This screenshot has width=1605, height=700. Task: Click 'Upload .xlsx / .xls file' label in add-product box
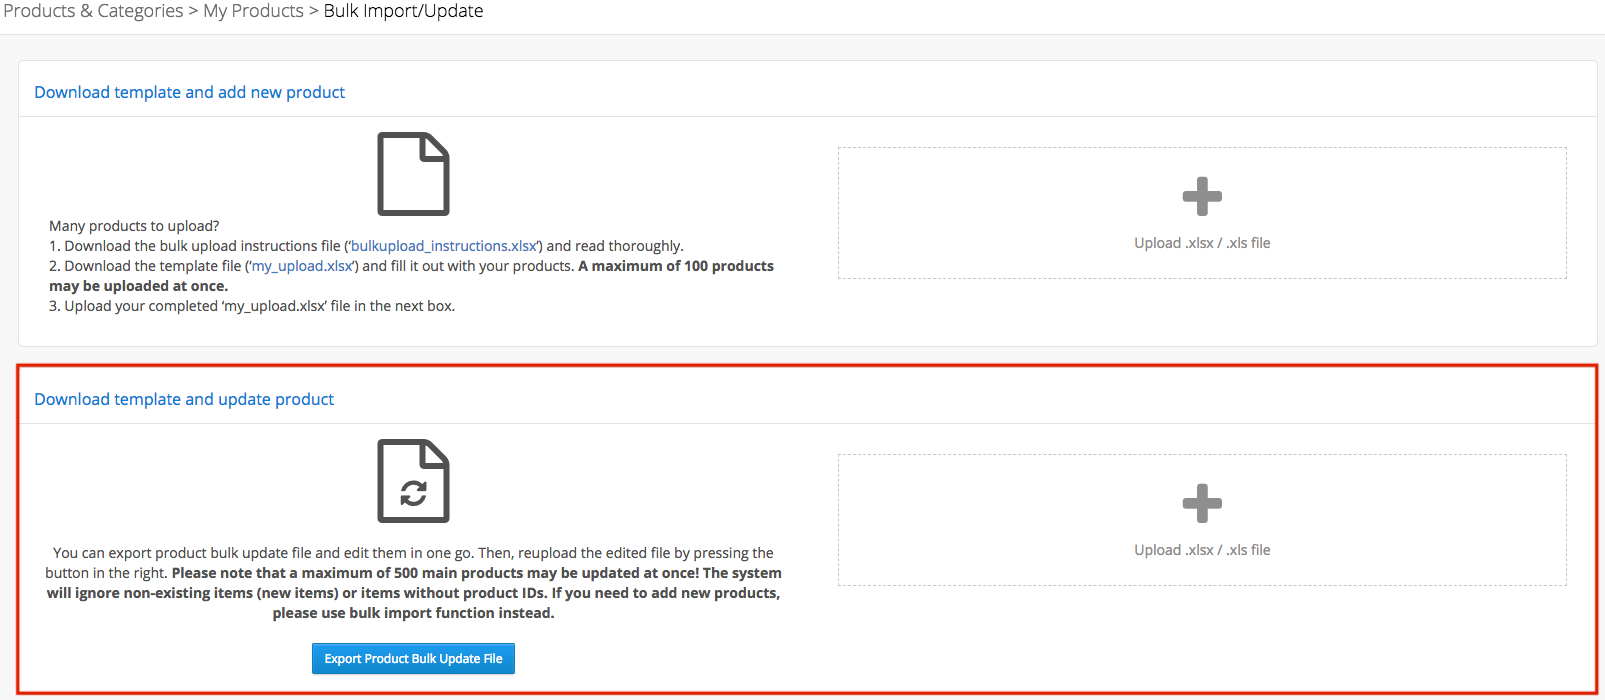[1202, 243]
